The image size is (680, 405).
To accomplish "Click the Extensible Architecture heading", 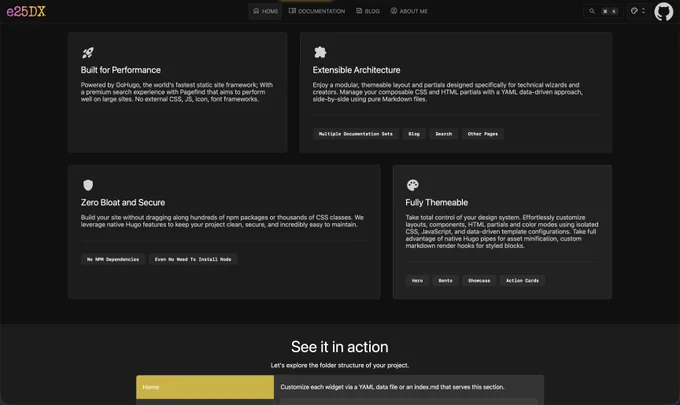I will coord(356,70).
